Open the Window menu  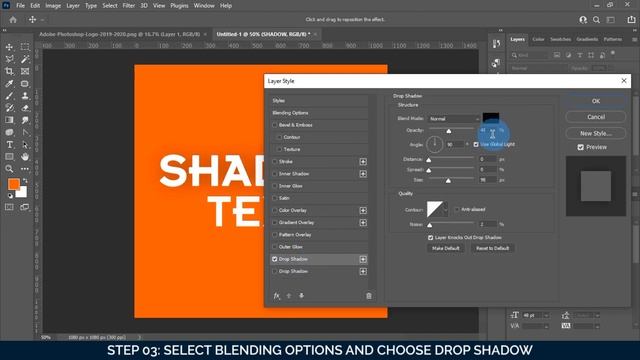tap(204, 6)
